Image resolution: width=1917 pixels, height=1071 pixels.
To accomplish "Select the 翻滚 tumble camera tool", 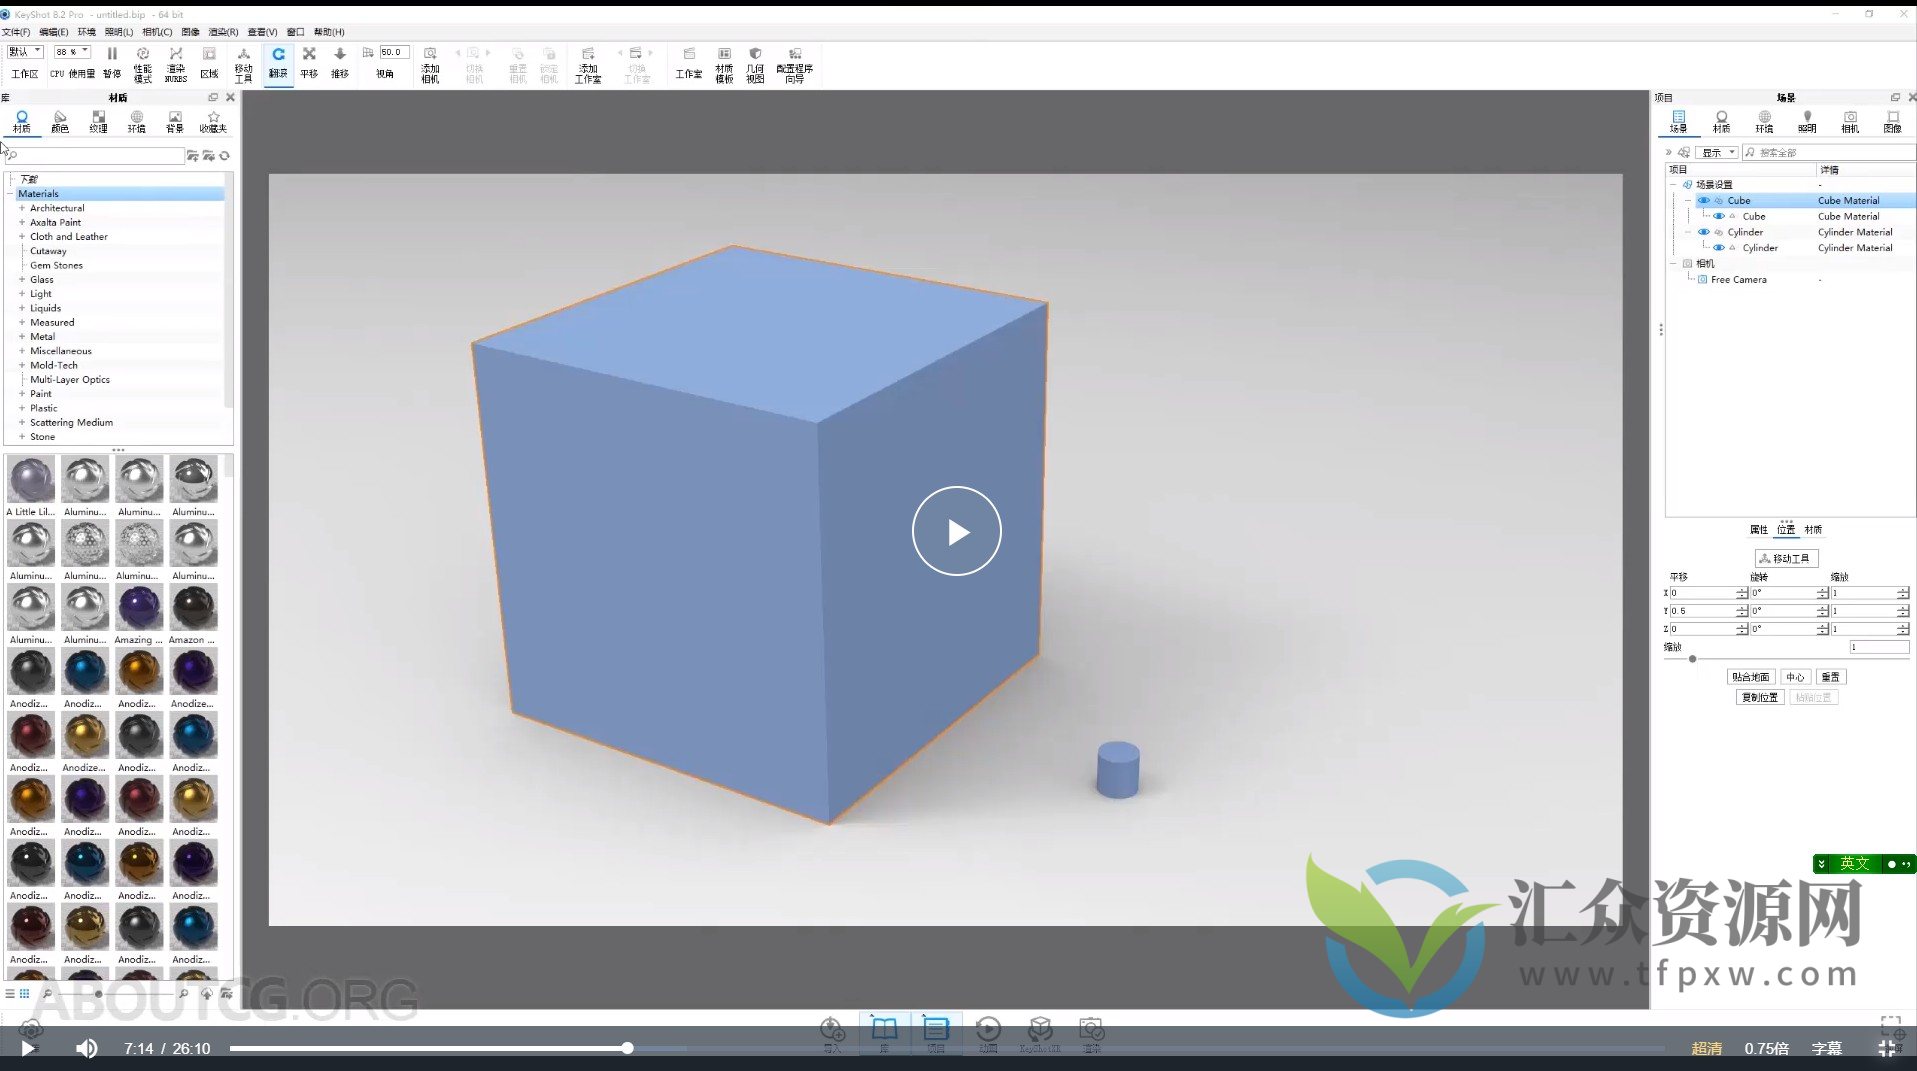I will click(278, 61).
